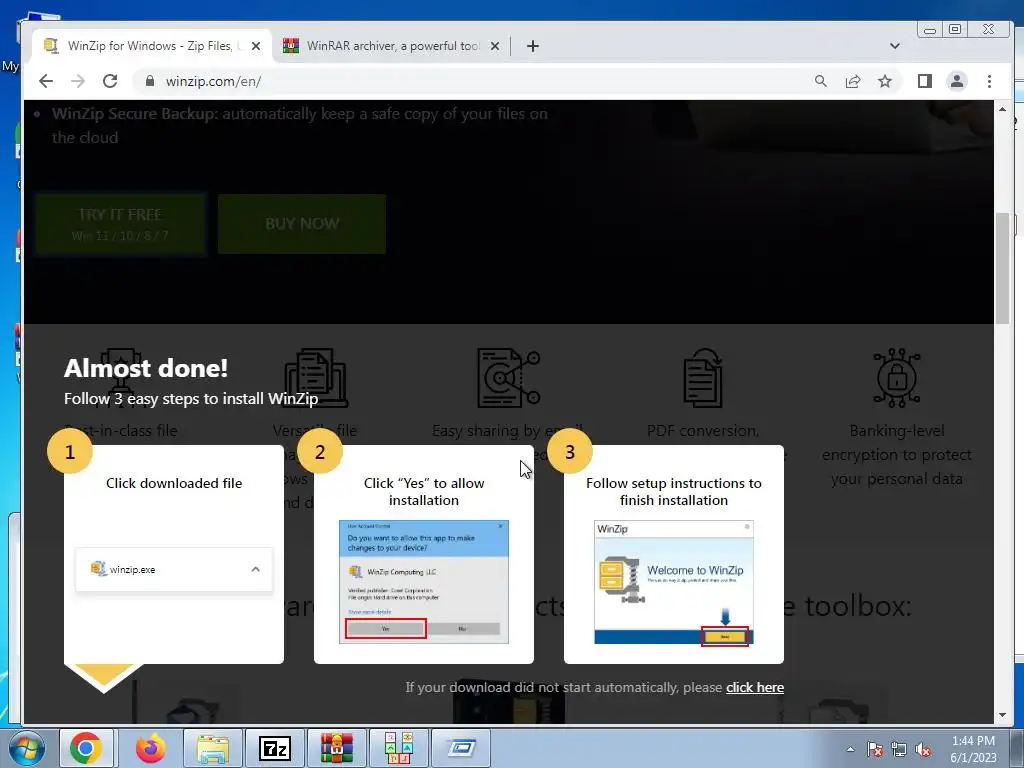
Task: Open the Chrome three-dot menu
Action: (x=989, y=81)
